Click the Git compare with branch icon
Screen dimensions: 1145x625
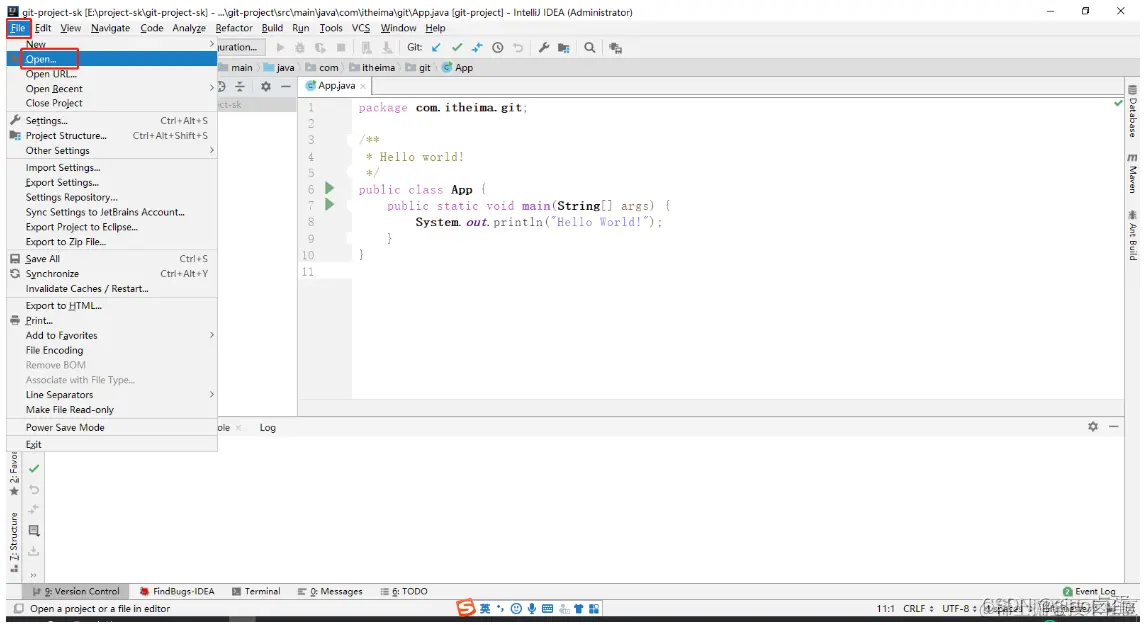tap(477, 47)
